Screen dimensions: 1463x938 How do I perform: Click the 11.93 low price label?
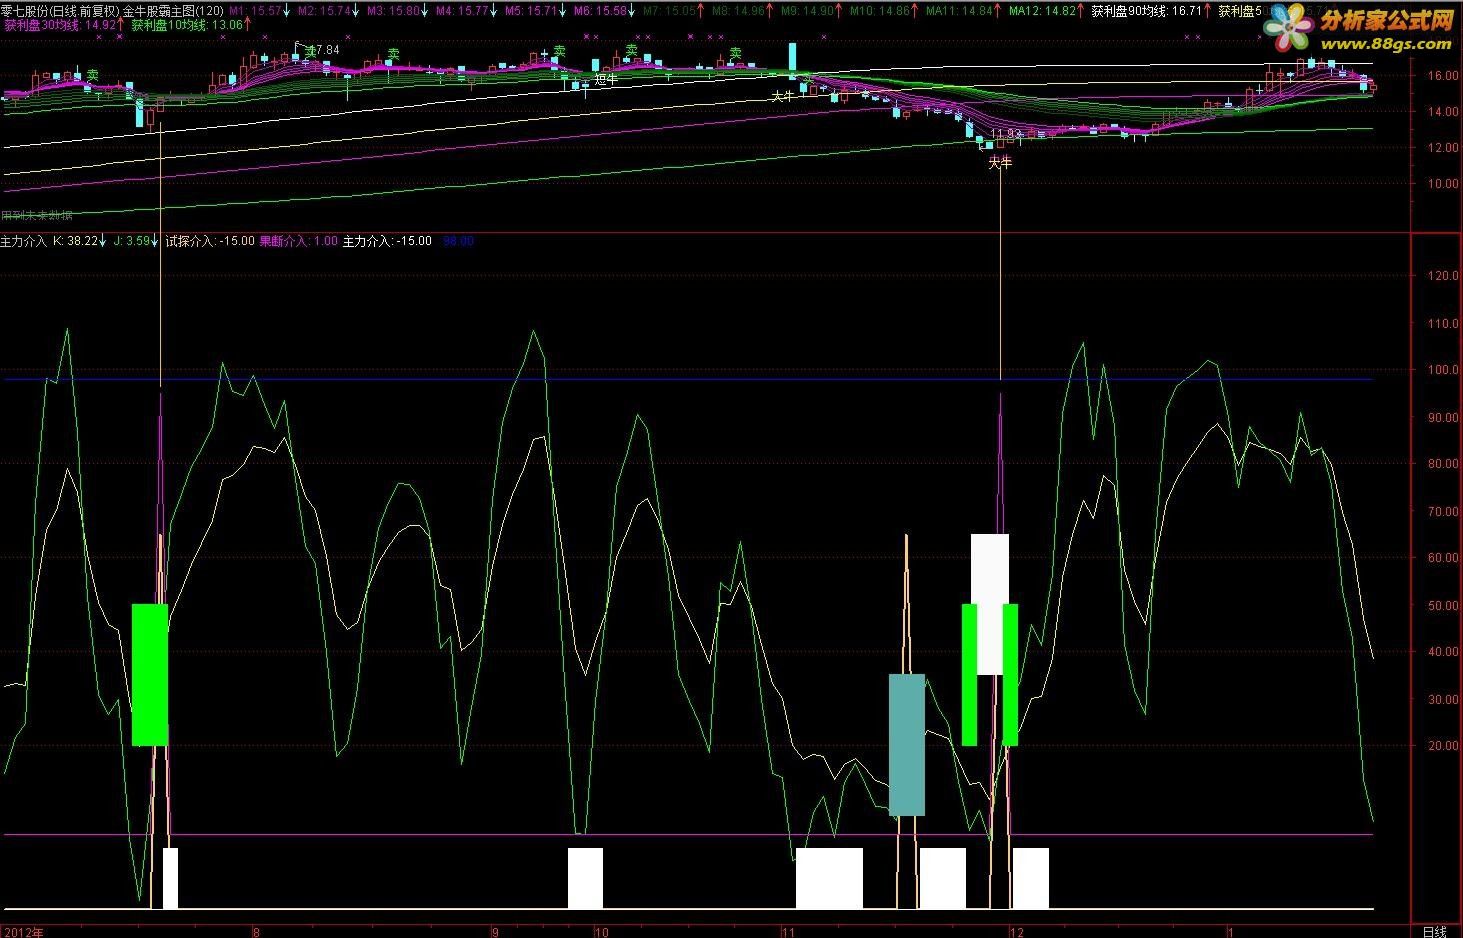1006,134
